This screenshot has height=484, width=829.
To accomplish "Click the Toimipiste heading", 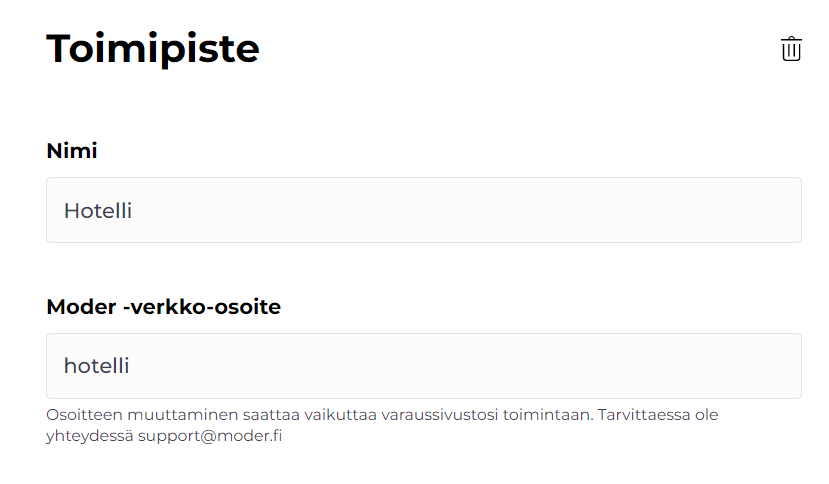I will pyautogui.click(x=153, y=49).
